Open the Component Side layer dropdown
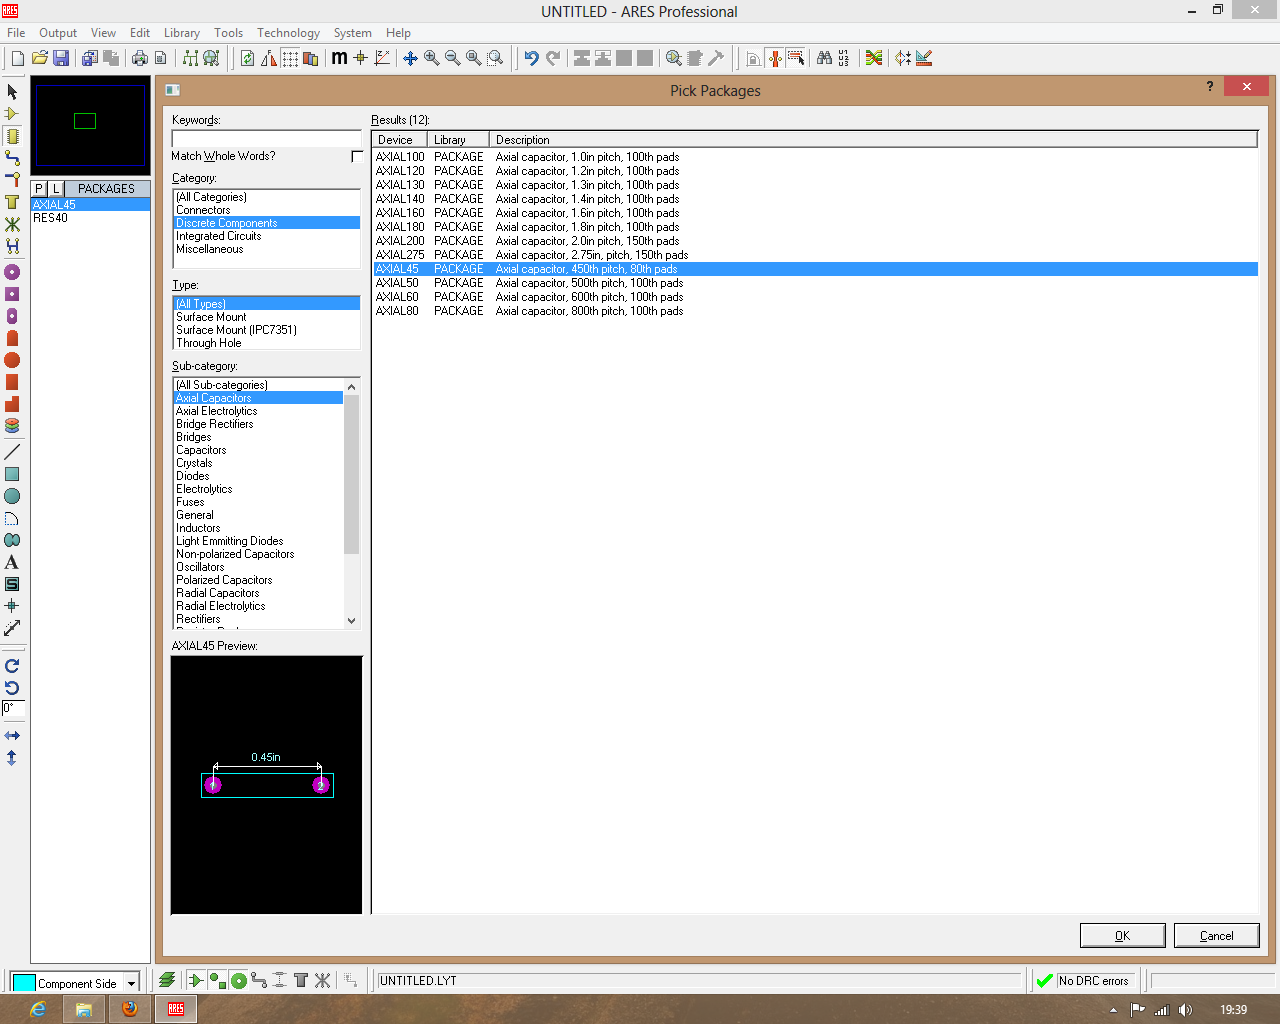The height and width of the screenshot is (1024, 1280). point(131,983)
